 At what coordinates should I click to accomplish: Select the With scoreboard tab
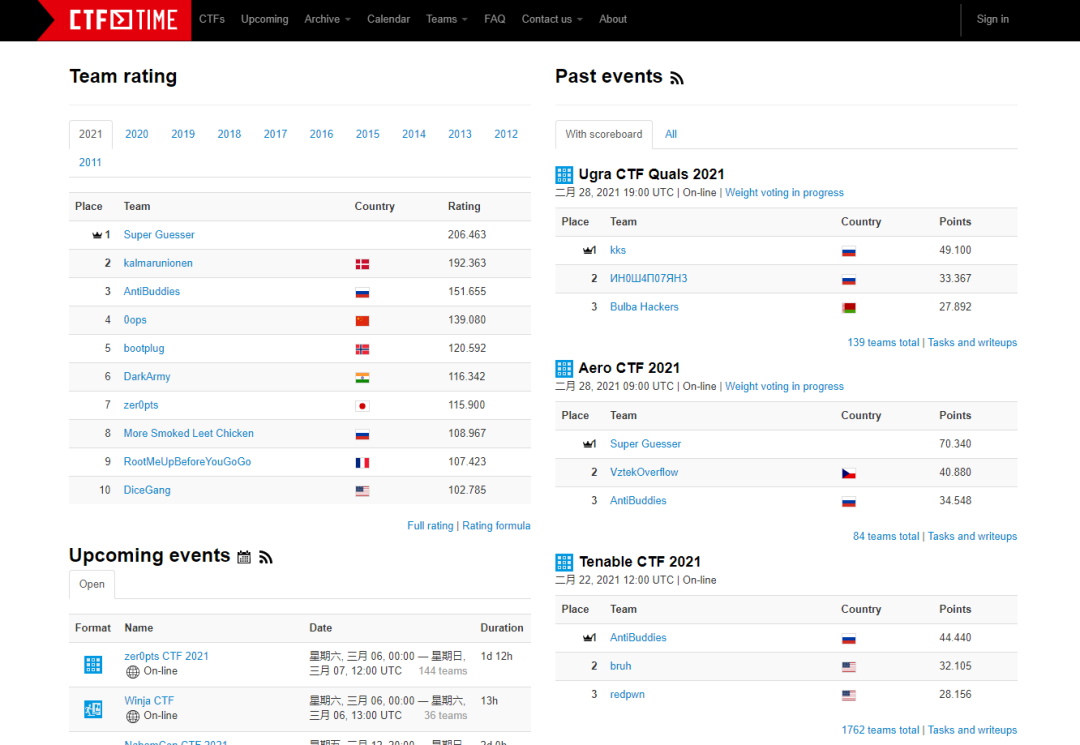pyautogui.click(x=604, y=134)
